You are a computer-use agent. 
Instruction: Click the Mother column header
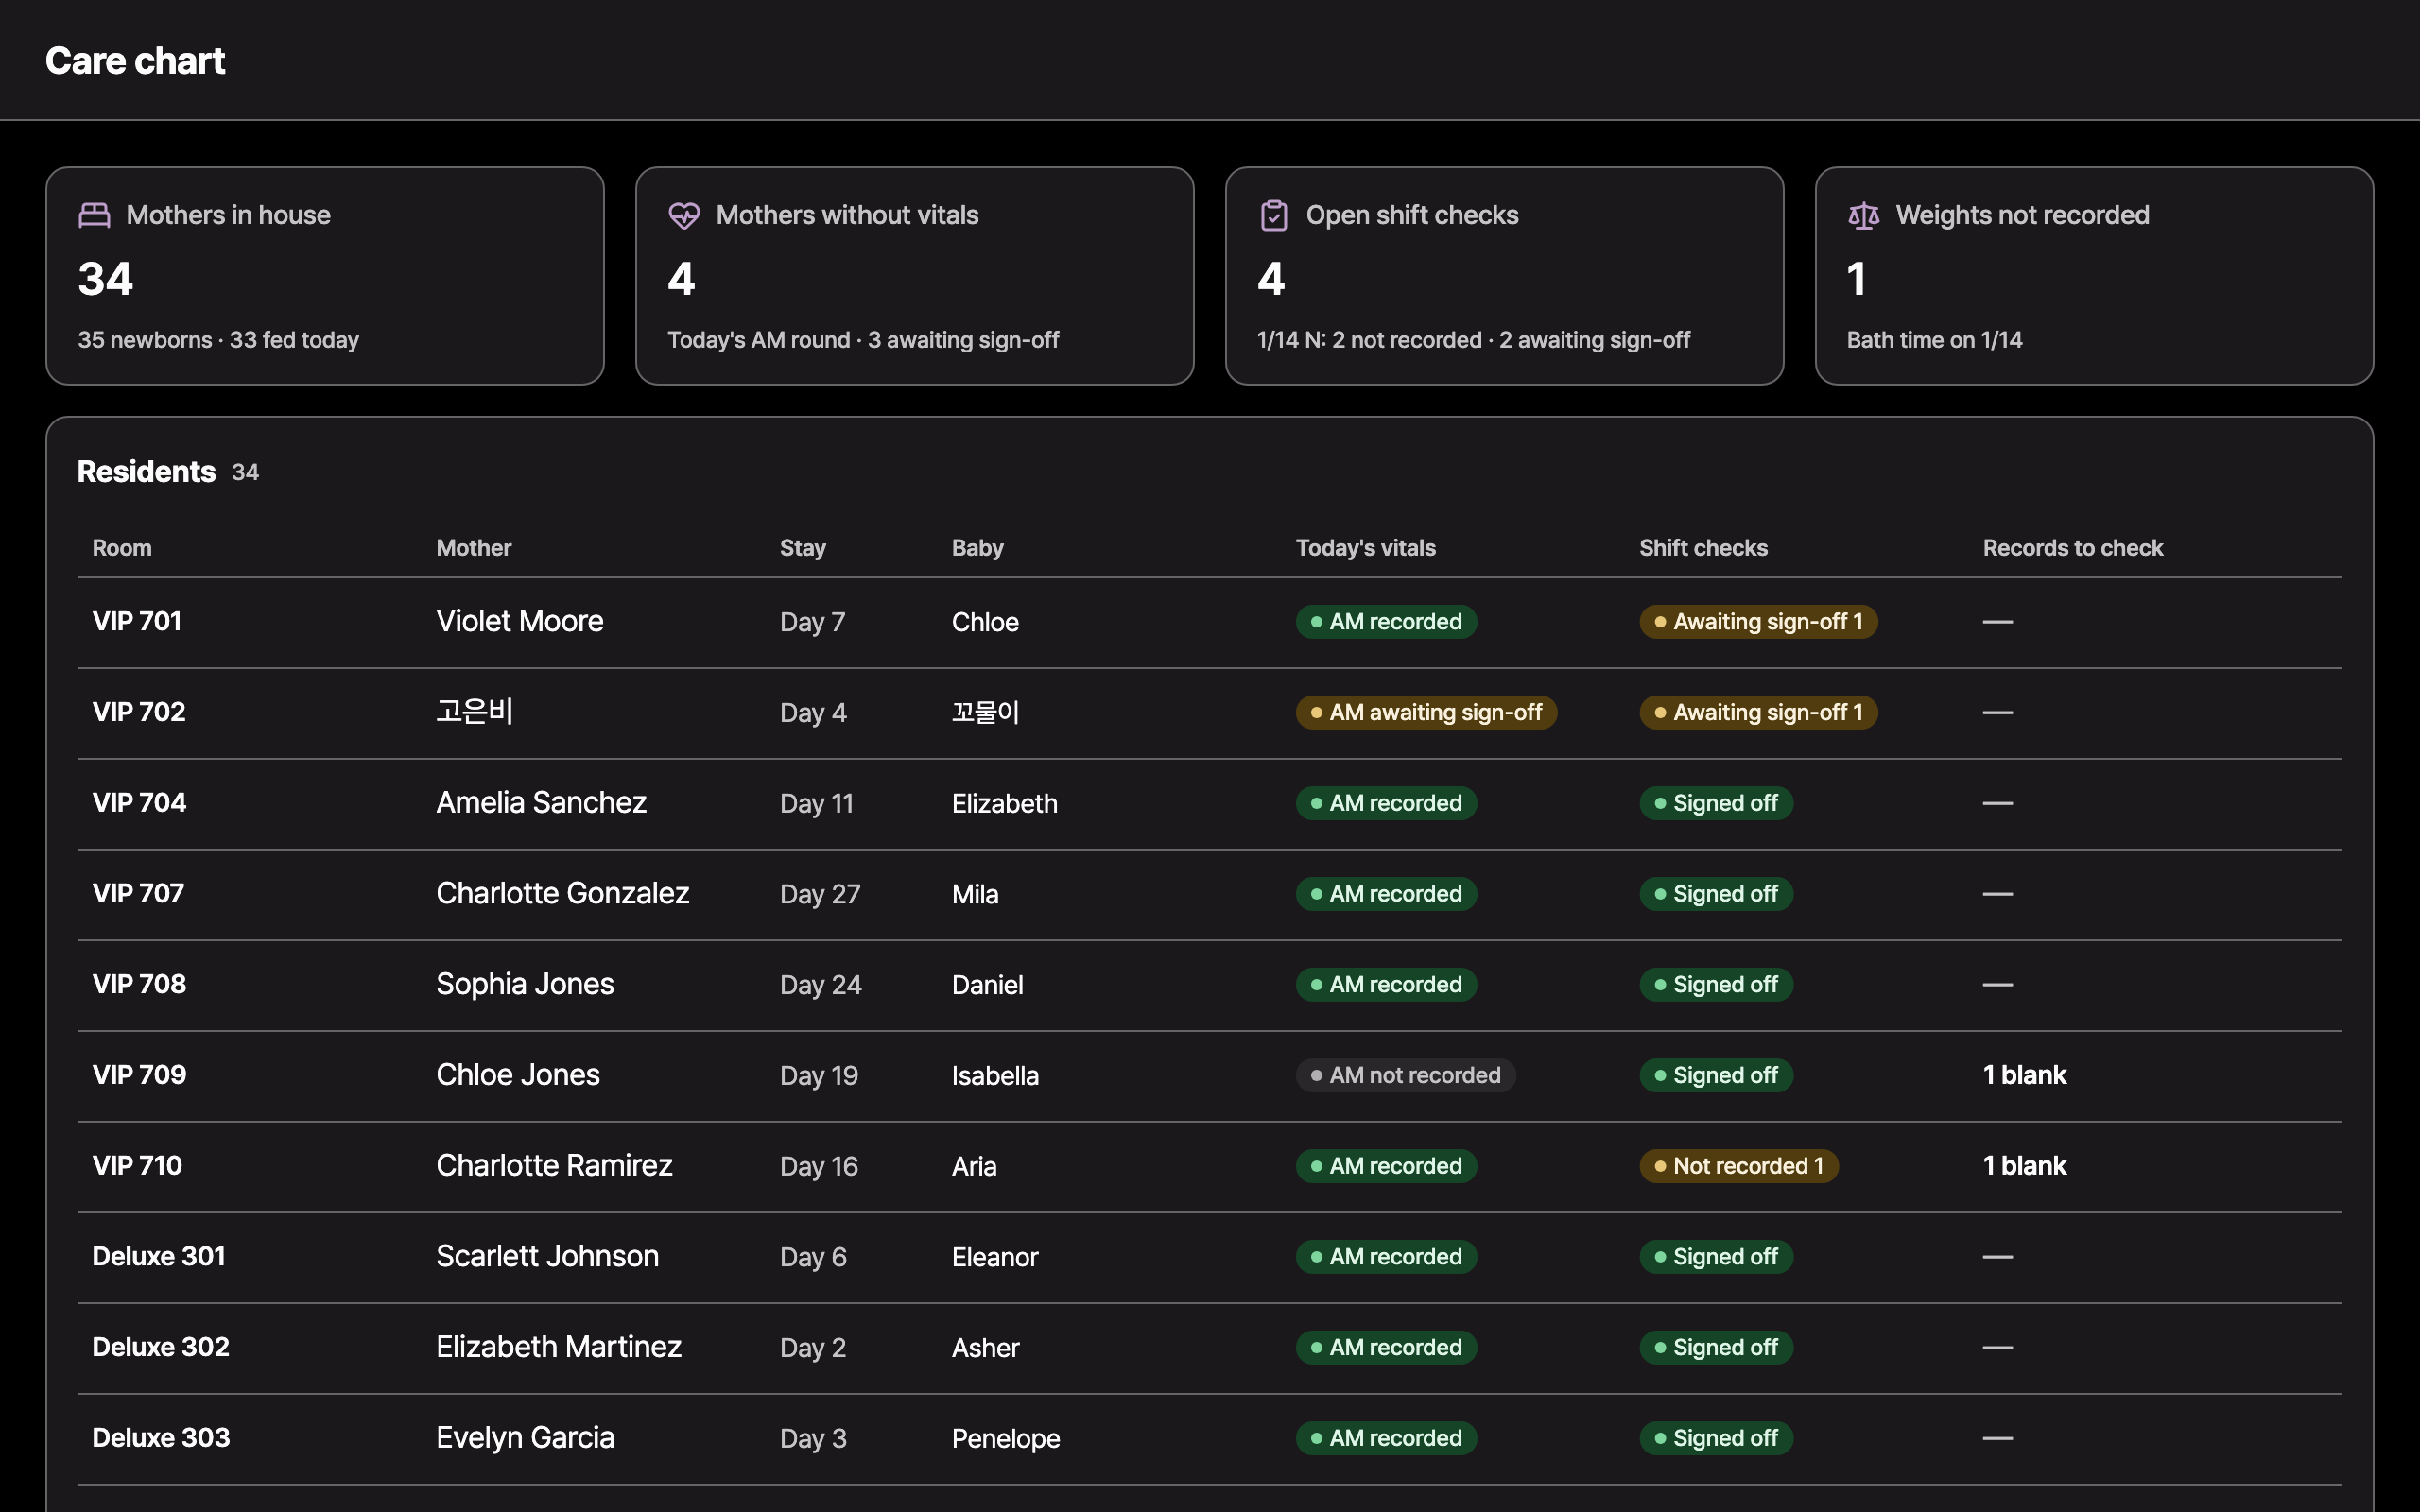473,548
